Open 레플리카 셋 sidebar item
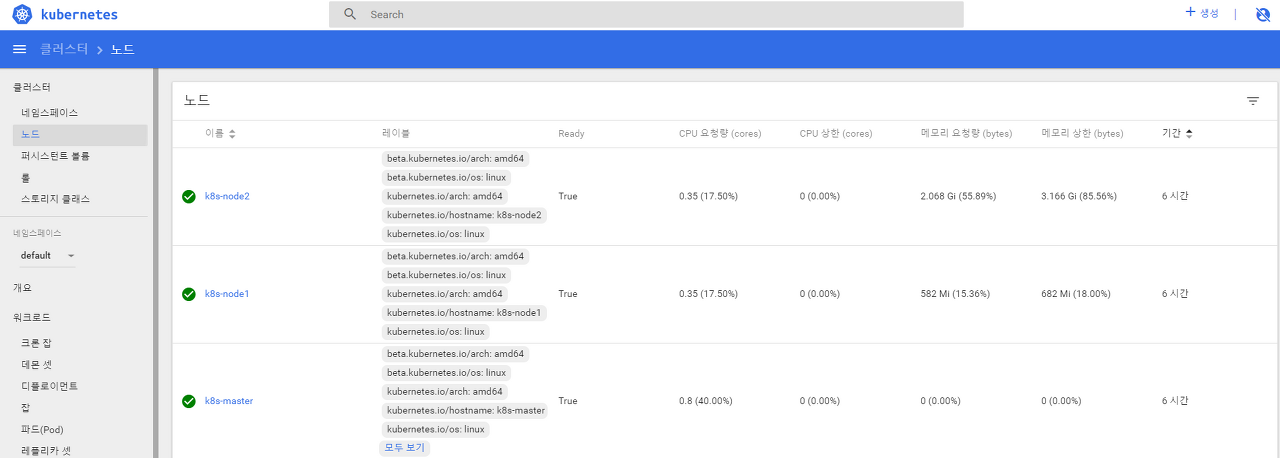This screenshot has width=1280, height=458. (x=46, y=451)
